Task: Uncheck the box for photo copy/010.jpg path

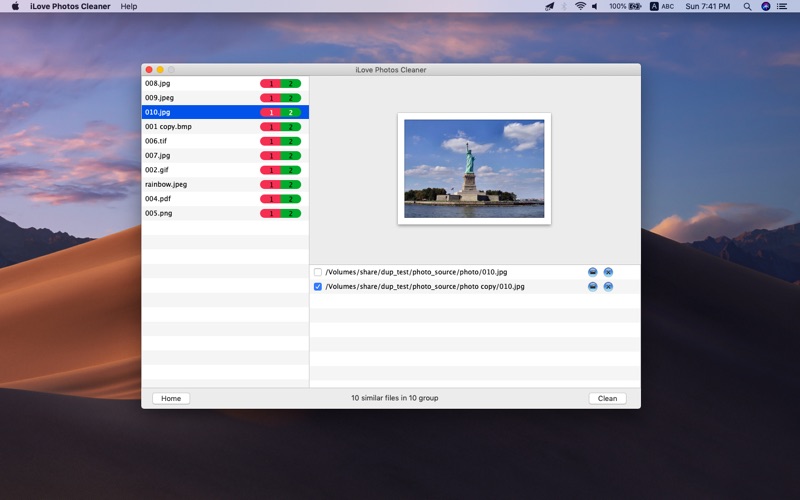Action: pyautogui.click(x=318, y=287)
